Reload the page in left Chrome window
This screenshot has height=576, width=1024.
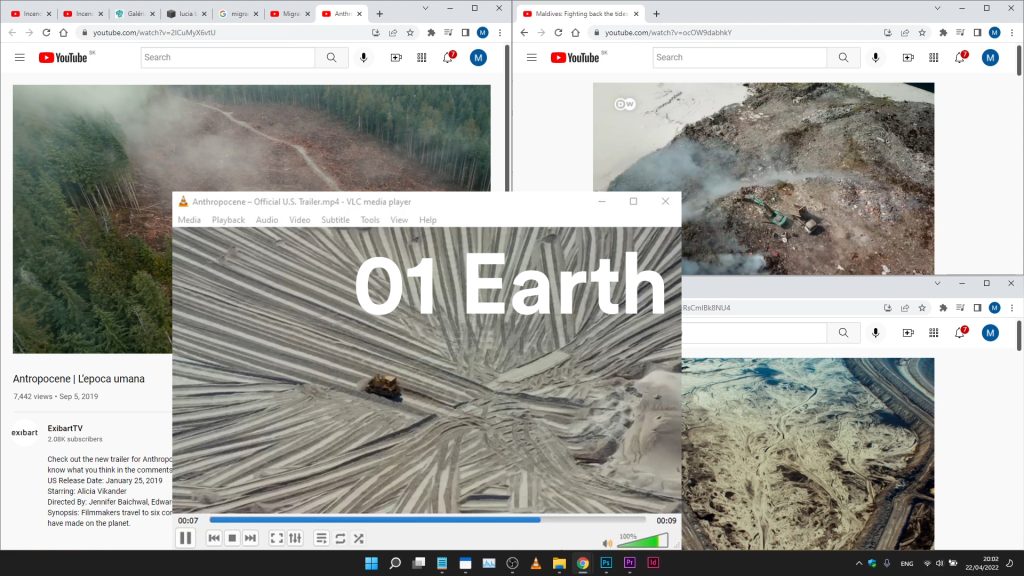pos(46,33)
